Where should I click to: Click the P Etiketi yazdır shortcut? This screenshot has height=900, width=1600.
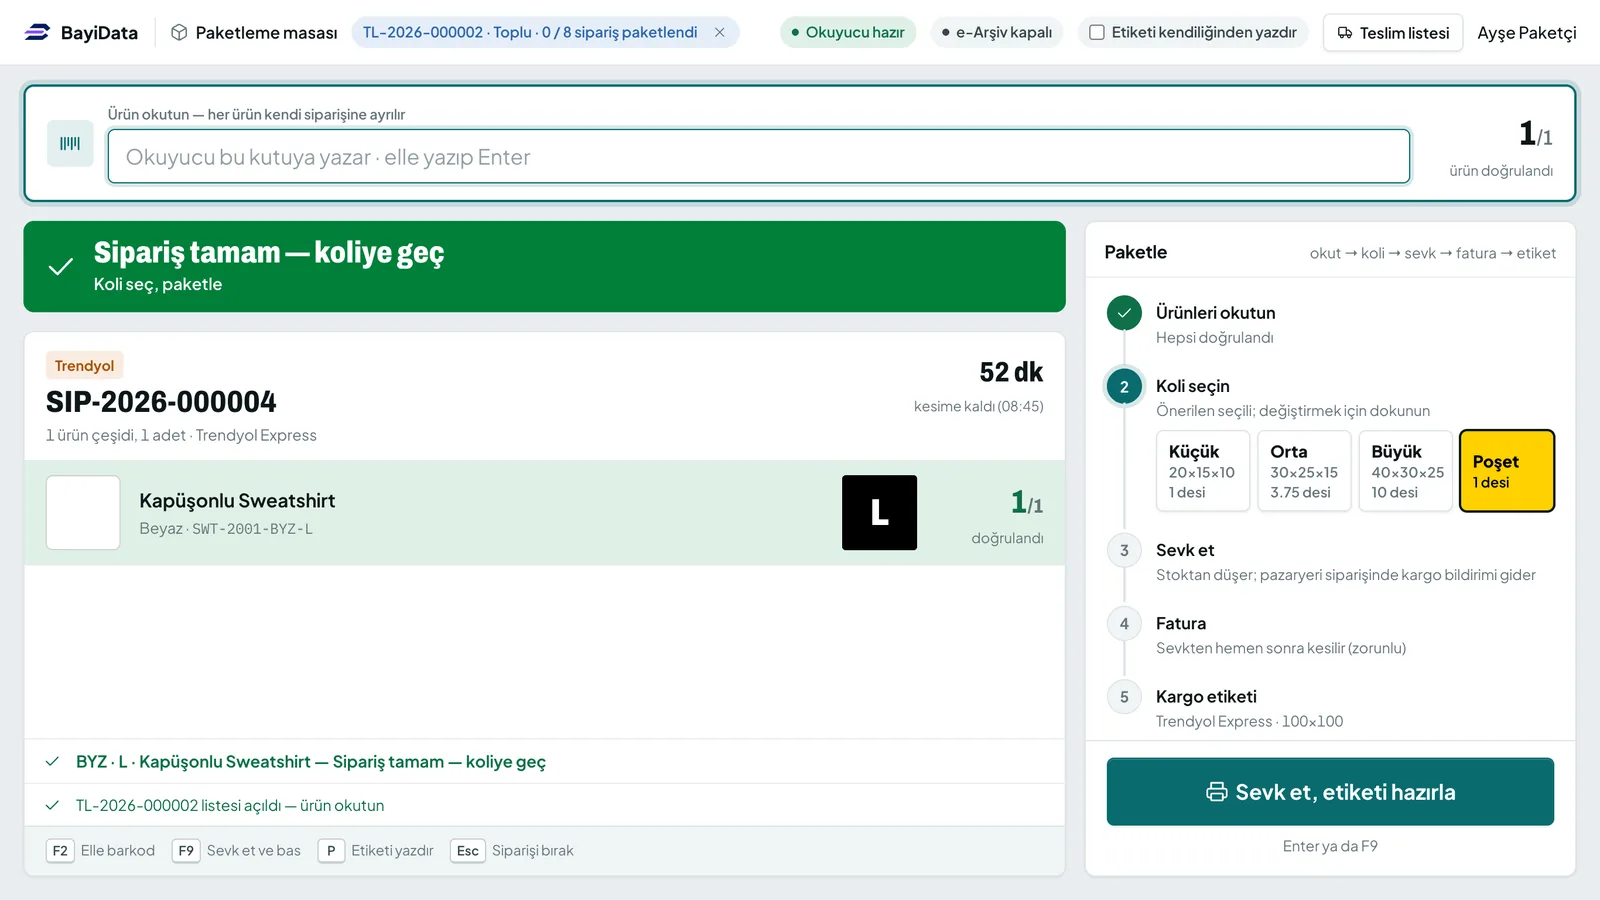pos(376,851)
